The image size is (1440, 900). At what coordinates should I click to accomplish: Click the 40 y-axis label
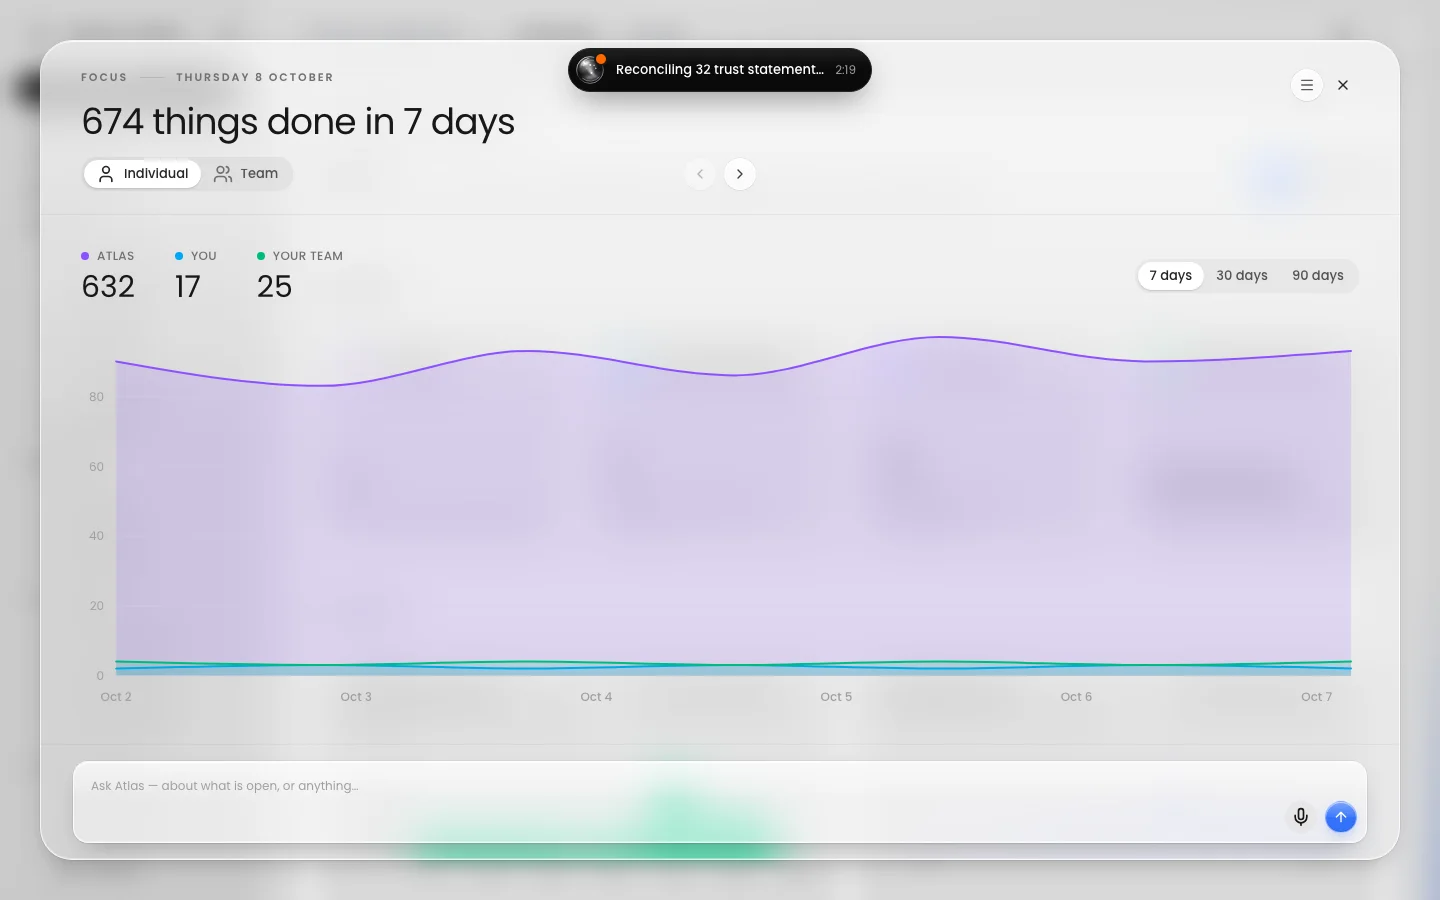click(x=96, y=536)
